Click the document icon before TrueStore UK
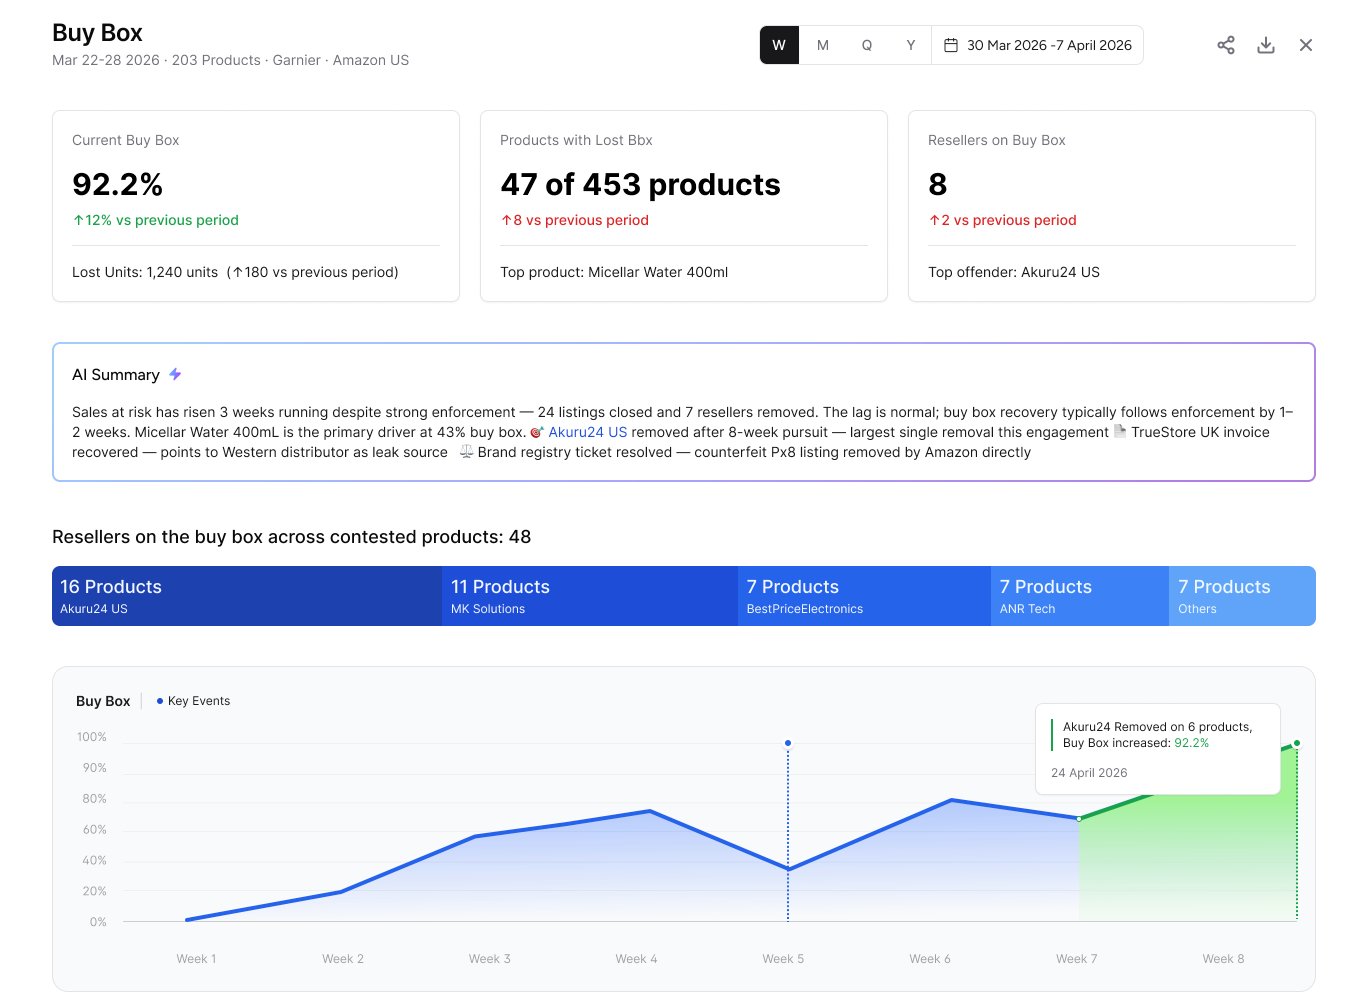The width and height of the screenshot is (1350, 995). 1120,432
